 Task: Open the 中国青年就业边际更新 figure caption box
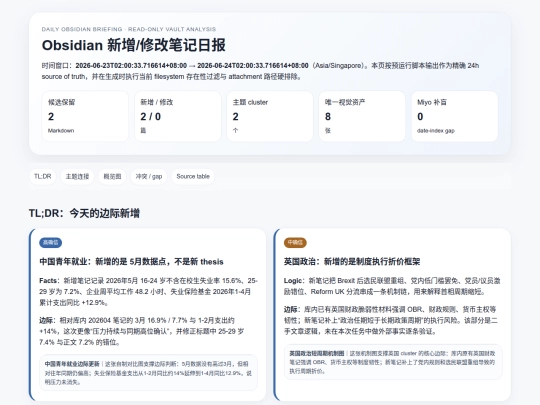148,373
